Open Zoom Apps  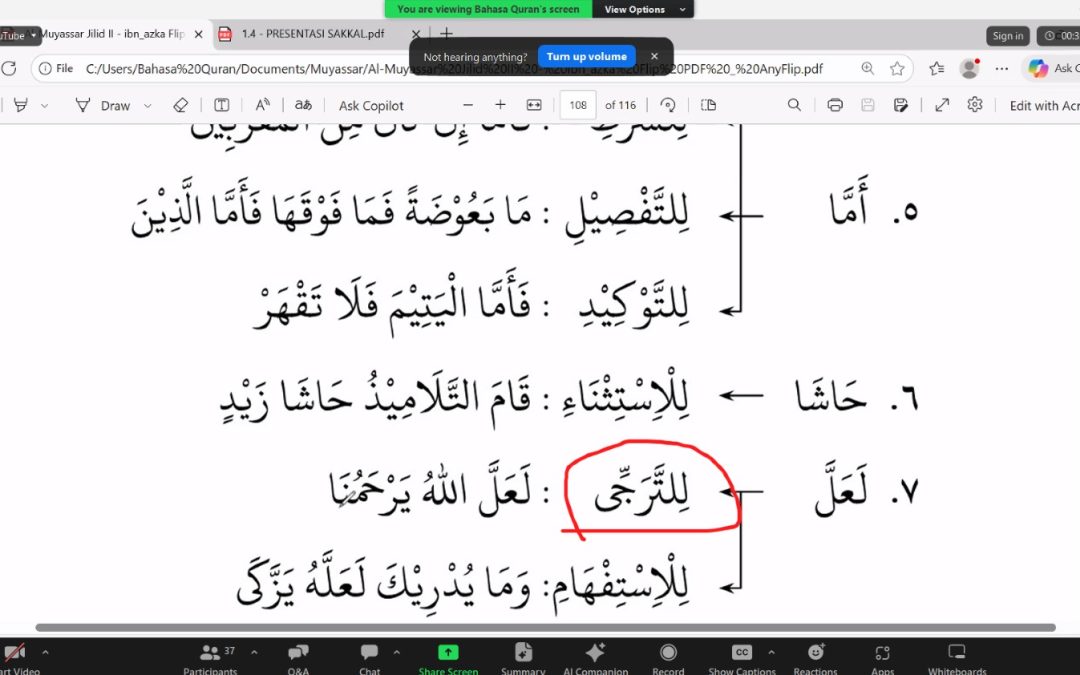point(882,658)
